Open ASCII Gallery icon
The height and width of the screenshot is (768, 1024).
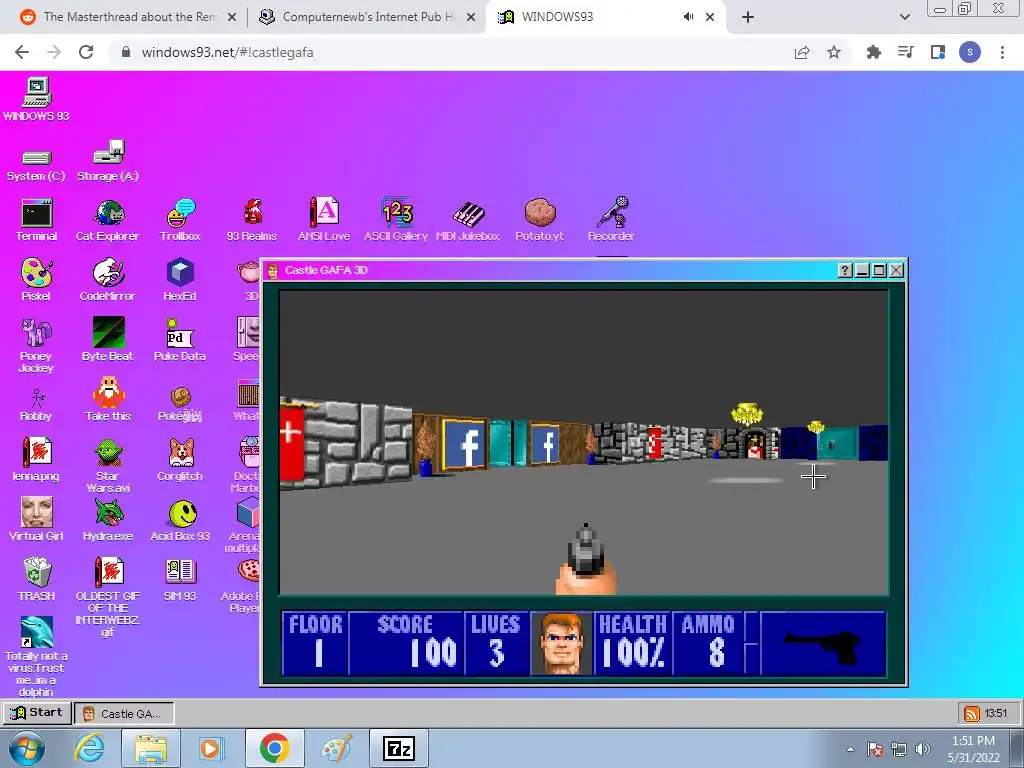[396, 219]
